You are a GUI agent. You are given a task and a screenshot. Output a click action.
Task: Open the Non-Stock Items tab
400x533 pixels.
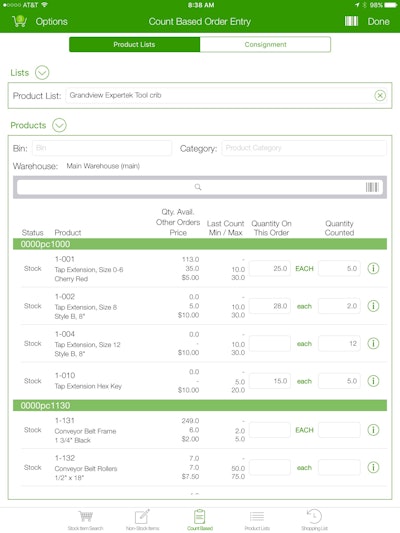(x=142, y=520)
